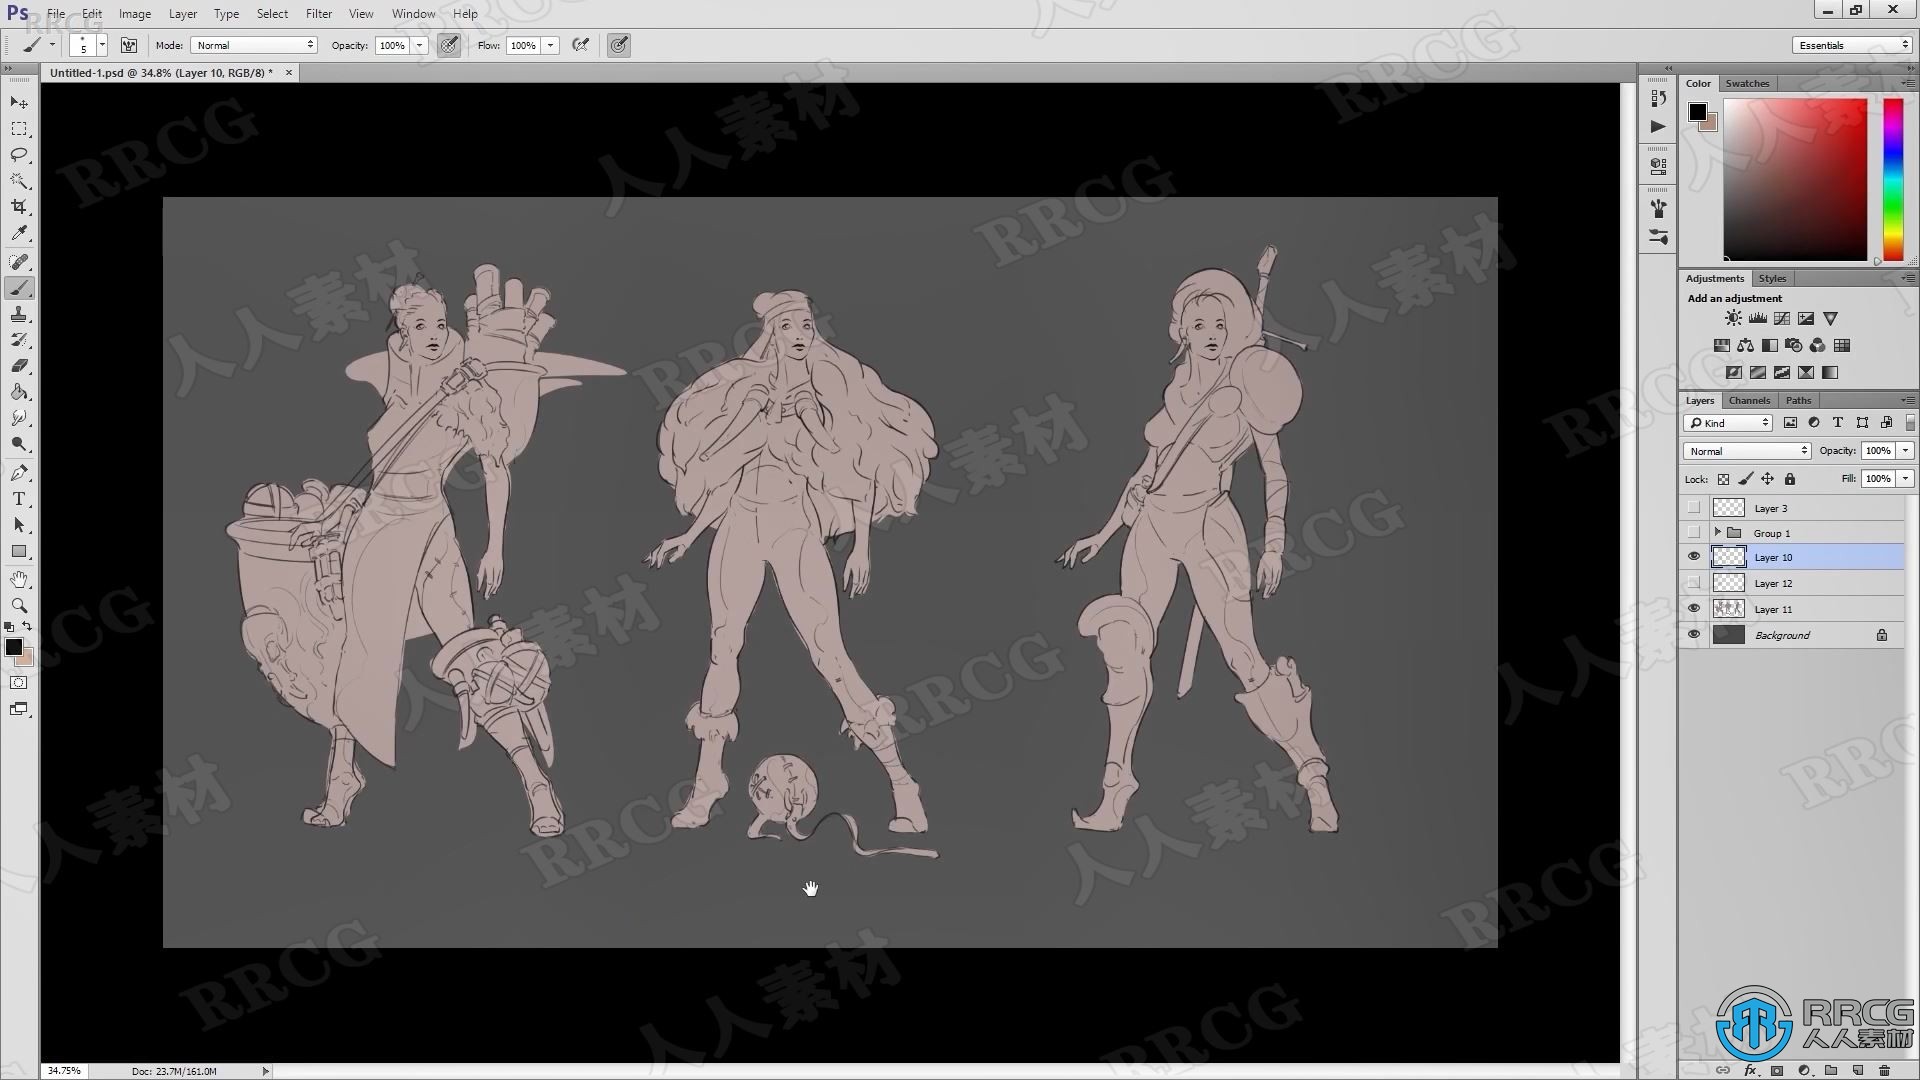Image resolution: width=1920 pixels, height=1080 pixels.
Task: Hide Layer 11
Action: (x=1694, y=609)
